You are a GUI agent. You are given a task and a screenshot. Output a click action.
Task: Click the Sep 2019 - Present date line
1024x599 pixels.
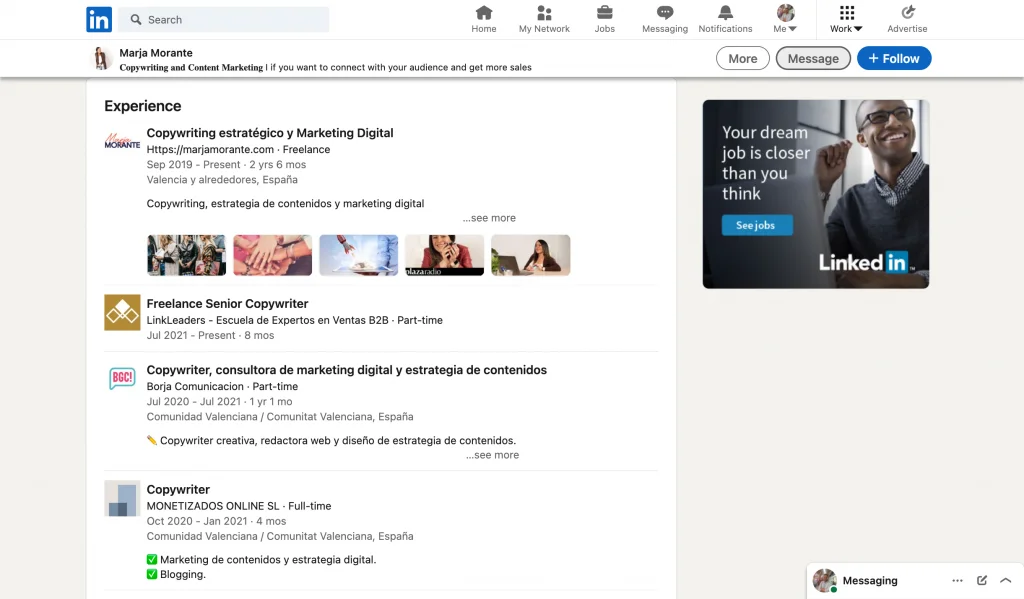226,165
